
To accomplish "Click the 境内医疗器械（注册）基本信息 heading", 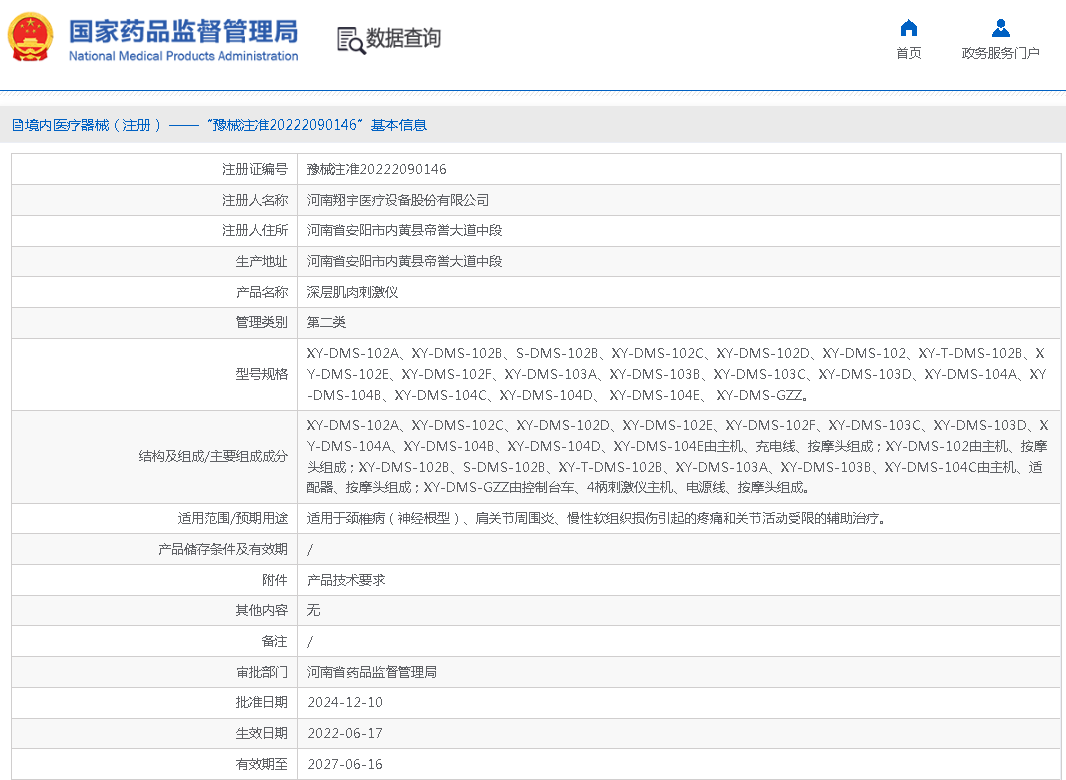I will [220, 125].
